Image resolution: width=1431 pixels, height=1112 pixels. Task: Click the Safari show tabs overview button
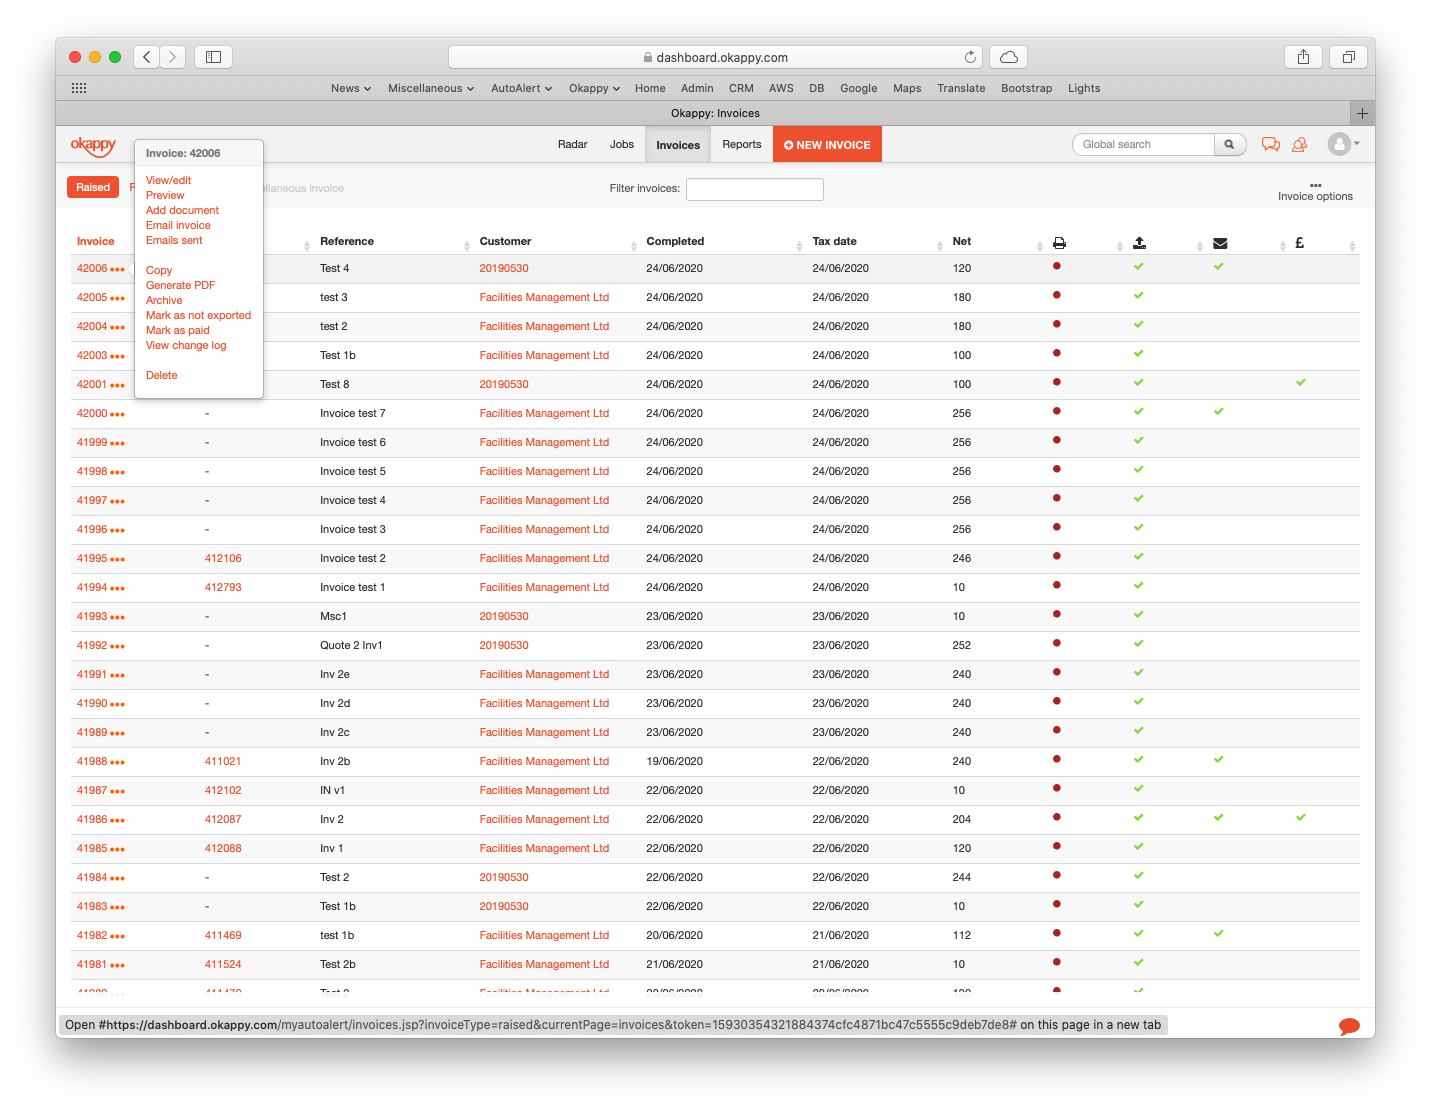click(x=1348, y=57)
